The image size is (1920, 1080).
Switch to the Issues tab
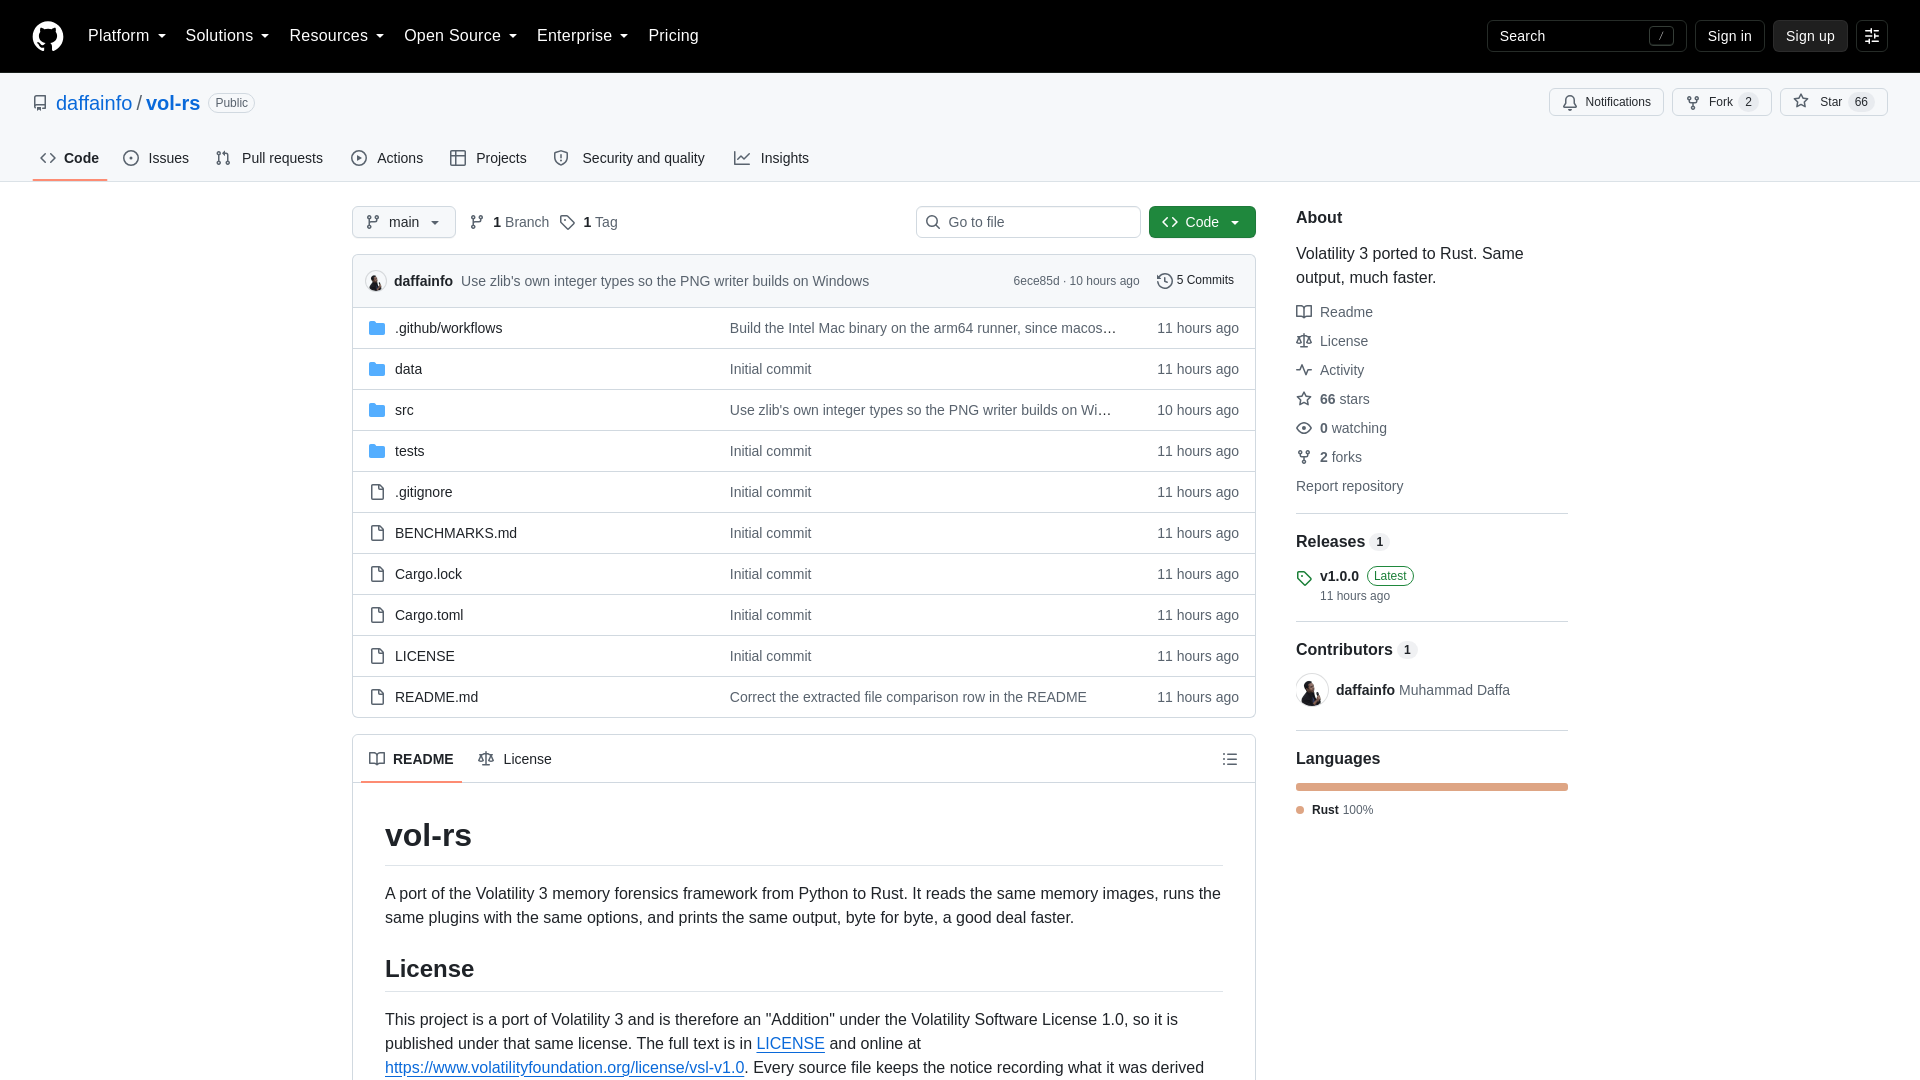(x=156, y=158)
